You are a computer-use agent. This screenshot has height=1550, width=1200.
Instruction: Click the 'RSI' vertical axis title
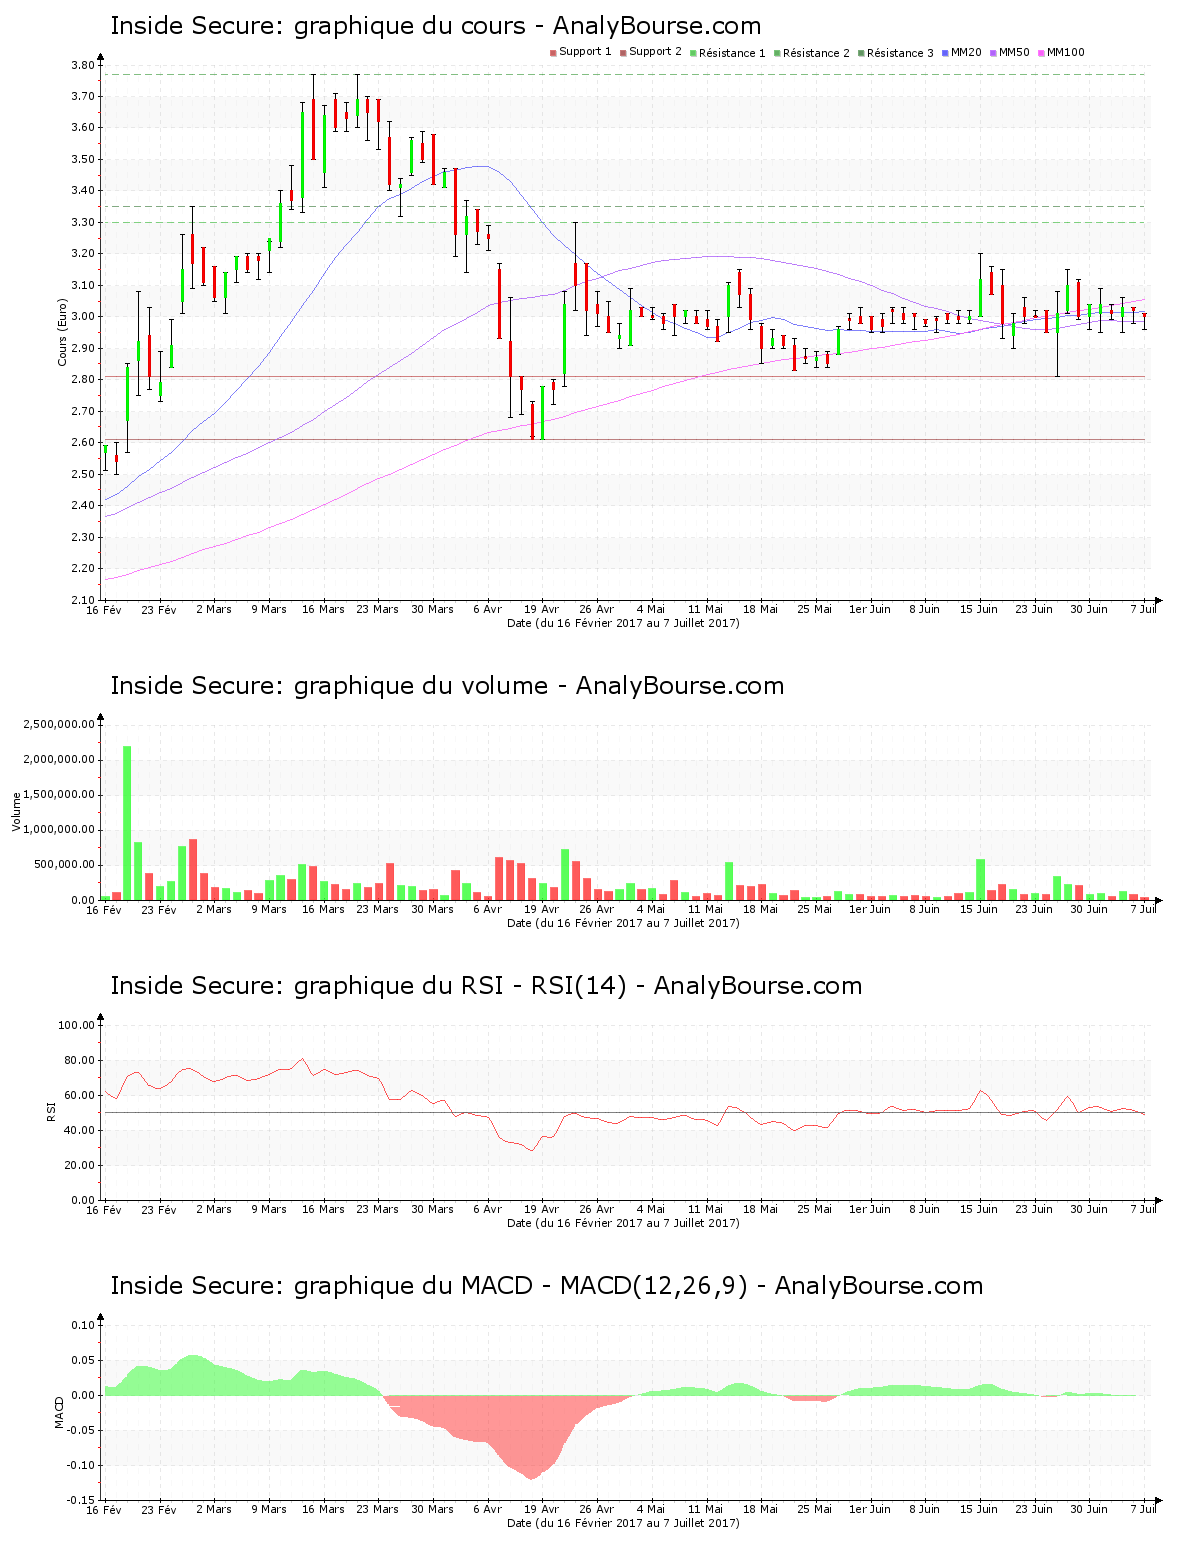[51, 1111]
